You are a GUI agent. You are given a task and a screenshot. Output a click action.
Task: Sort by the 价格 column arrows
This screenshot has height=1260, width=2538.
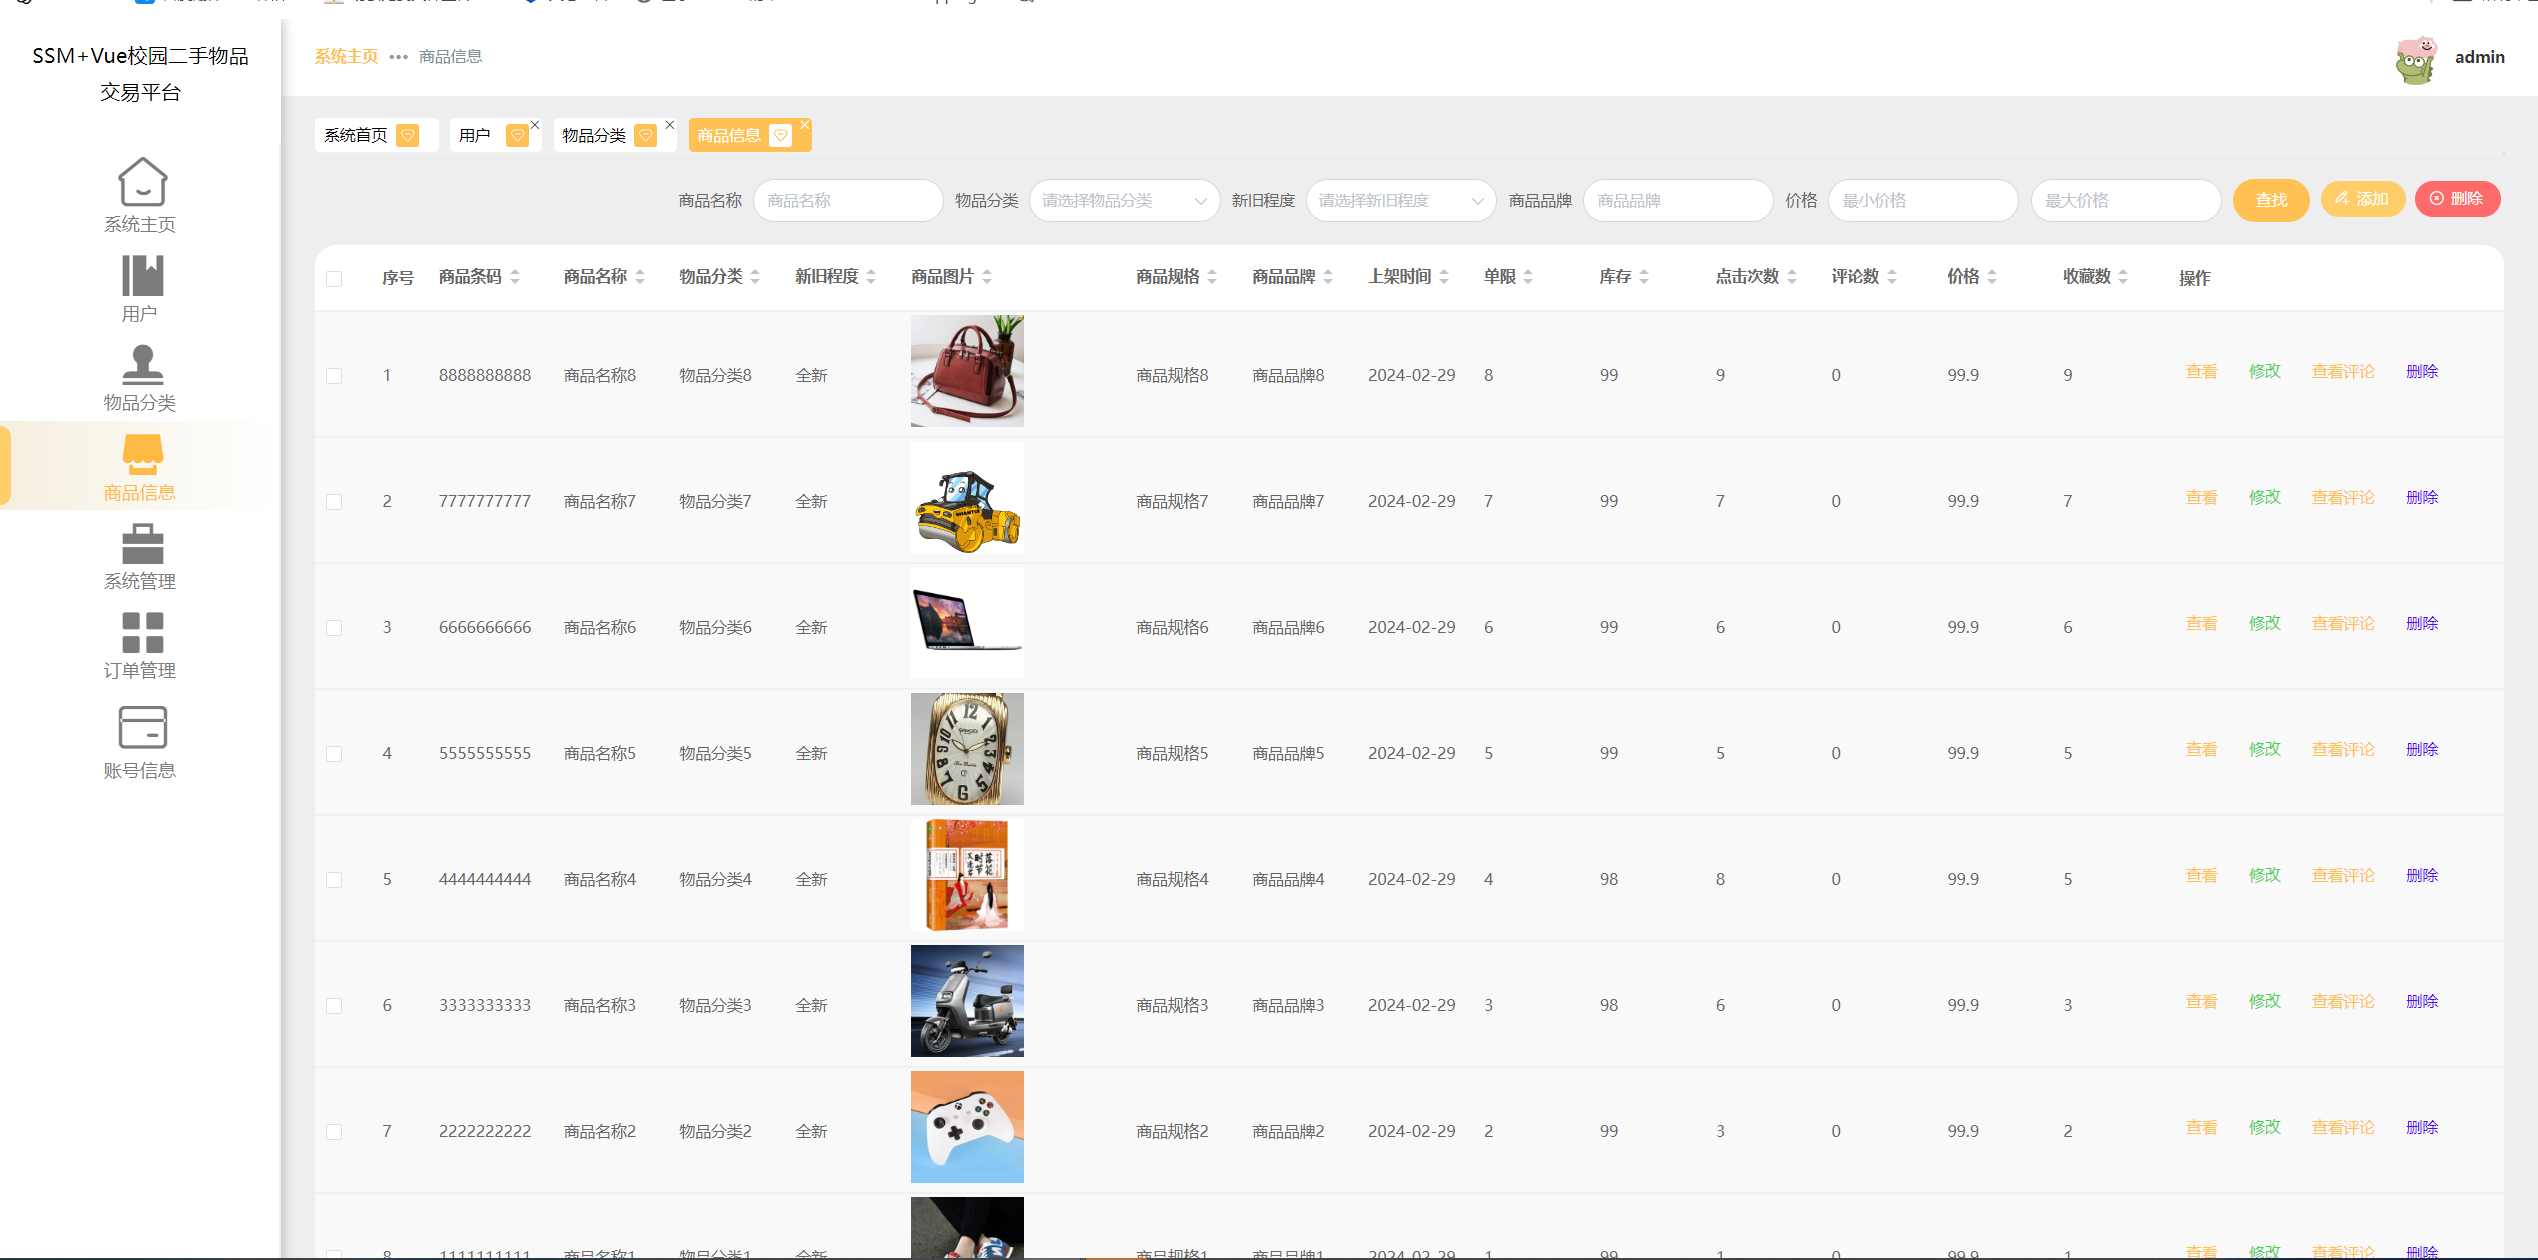[1992, 277]
